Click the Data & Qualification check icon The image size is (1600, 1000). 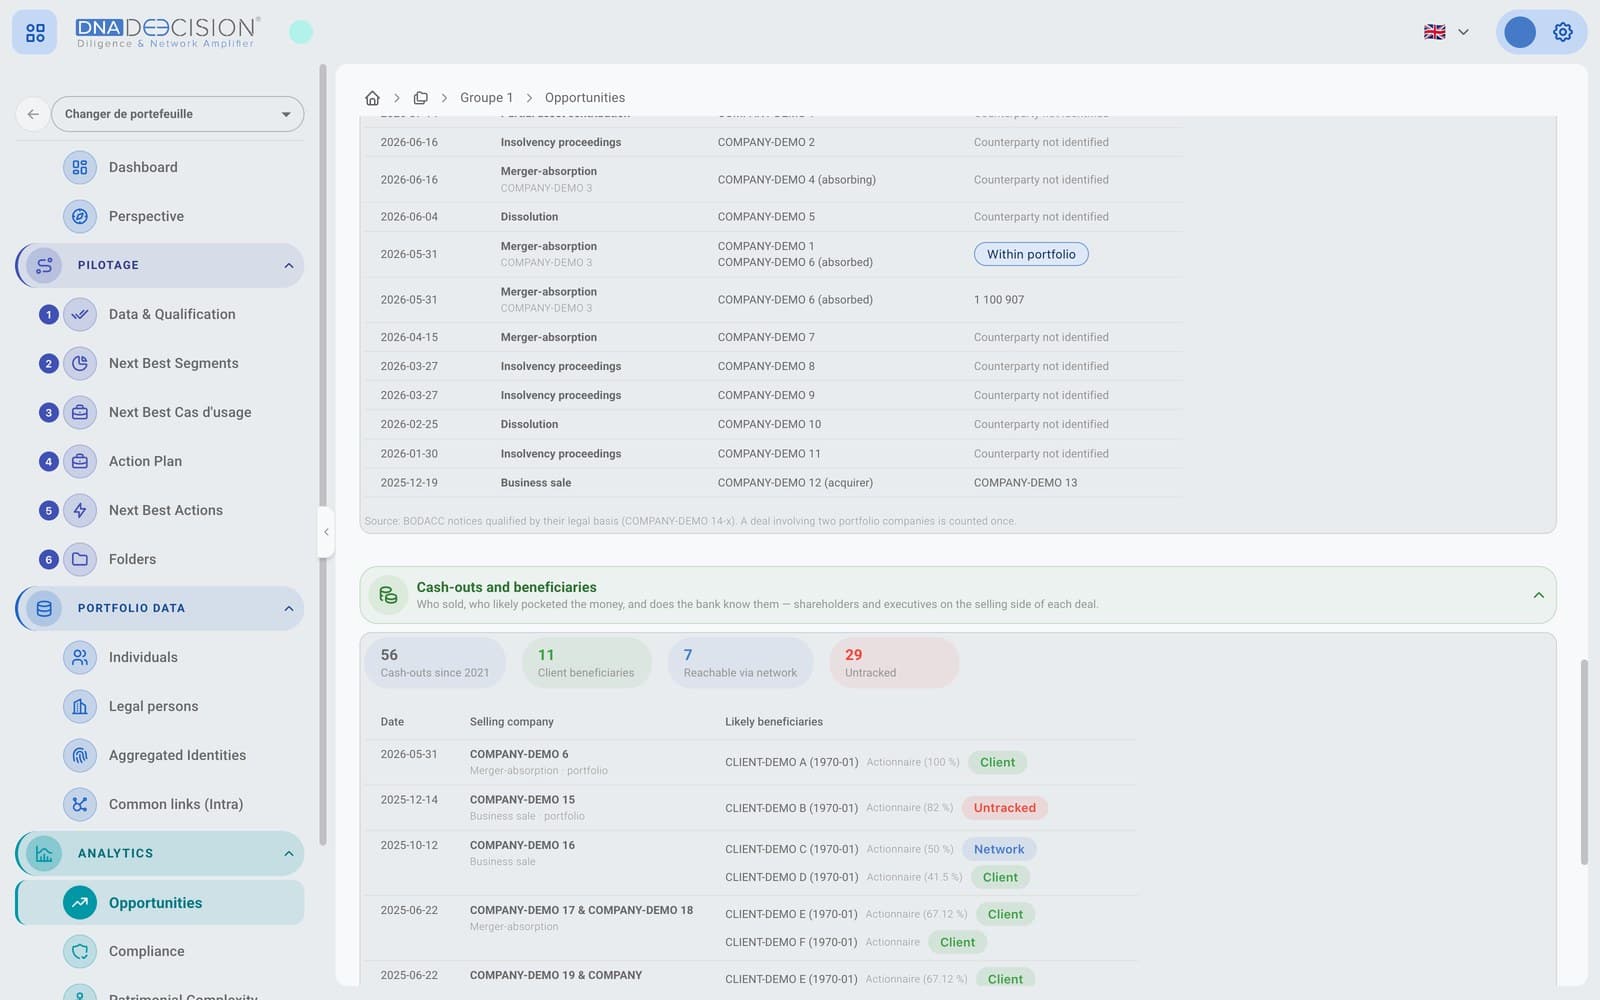(x=80, y=314)
